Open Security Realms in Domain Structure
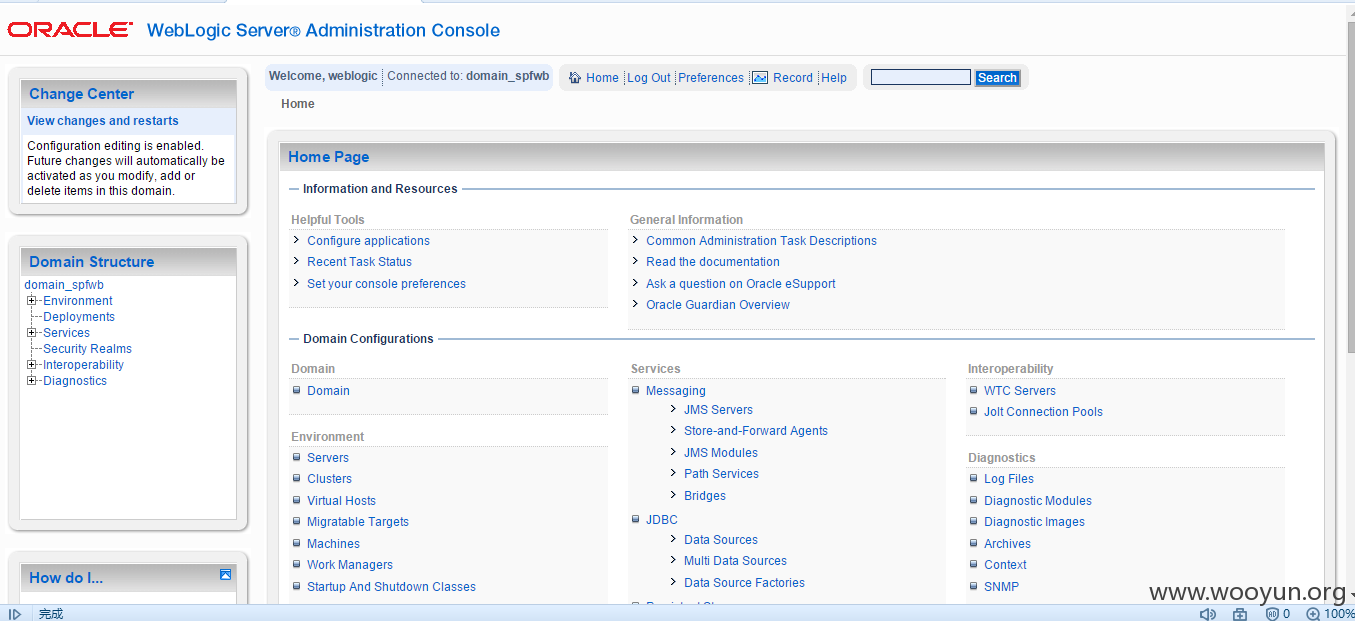The image size is (1355, 621). (x=87, y=349)
